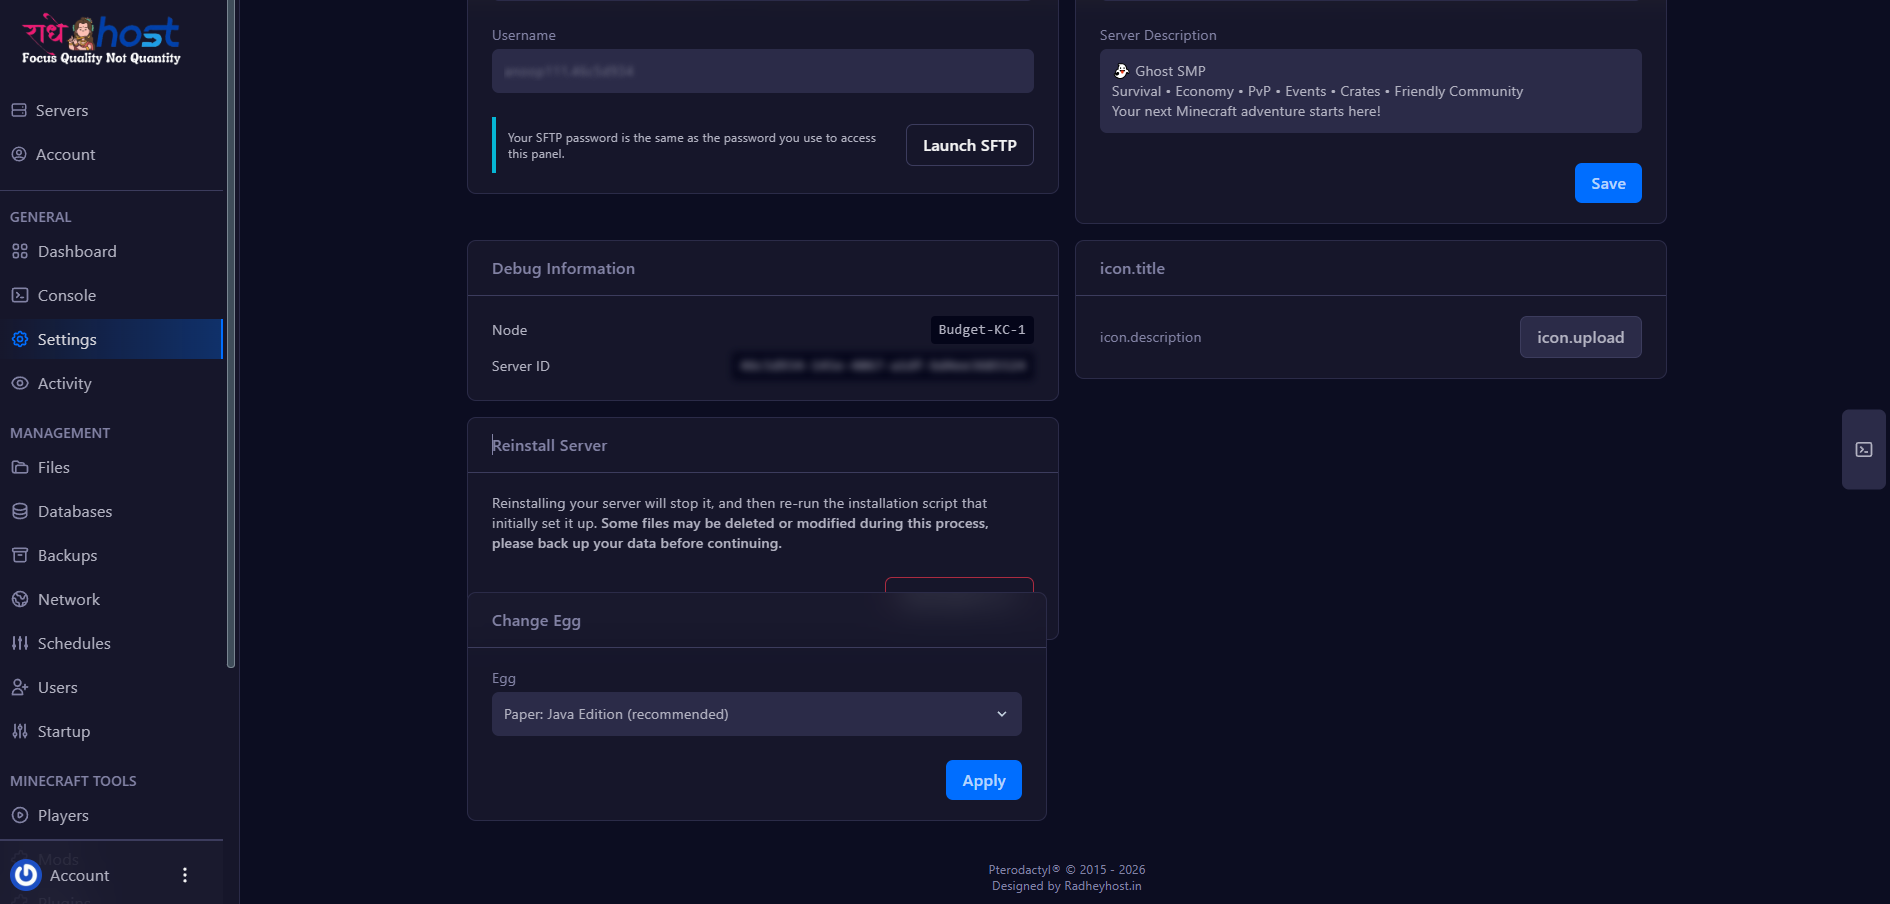Image resolution: width=1890 pixels, height=904 pixels.
Task: Click the Servers icon in sidebar
Action: 19,110
